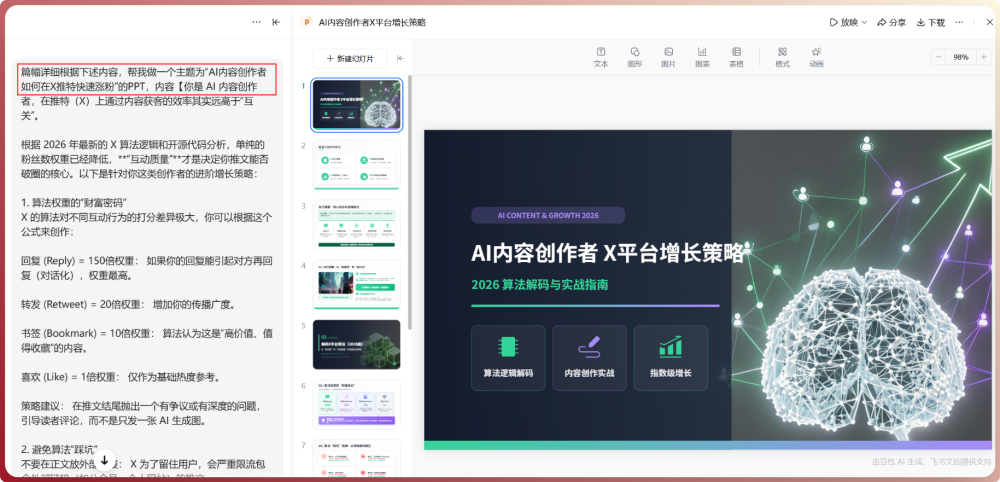Open the chat panel more options menu
The width and height of the screenshot is (1000, 482).
click(256, 22)
